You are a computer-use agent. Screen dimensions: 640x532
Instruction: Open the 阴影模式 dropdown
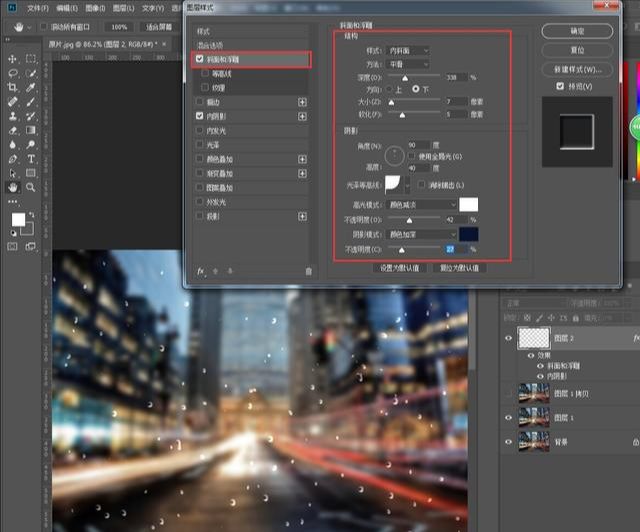coord(421,234)
